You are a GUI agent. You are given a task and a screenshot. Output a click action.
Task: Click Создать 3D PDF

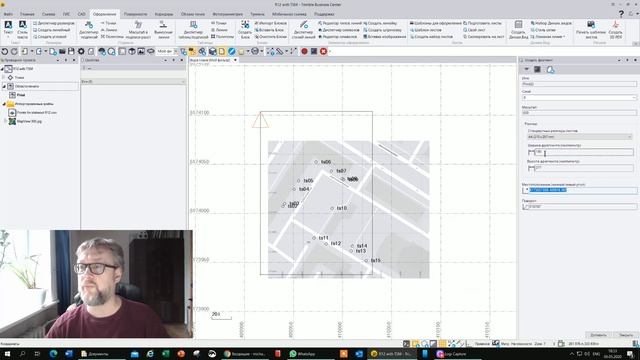coord(615,30)
